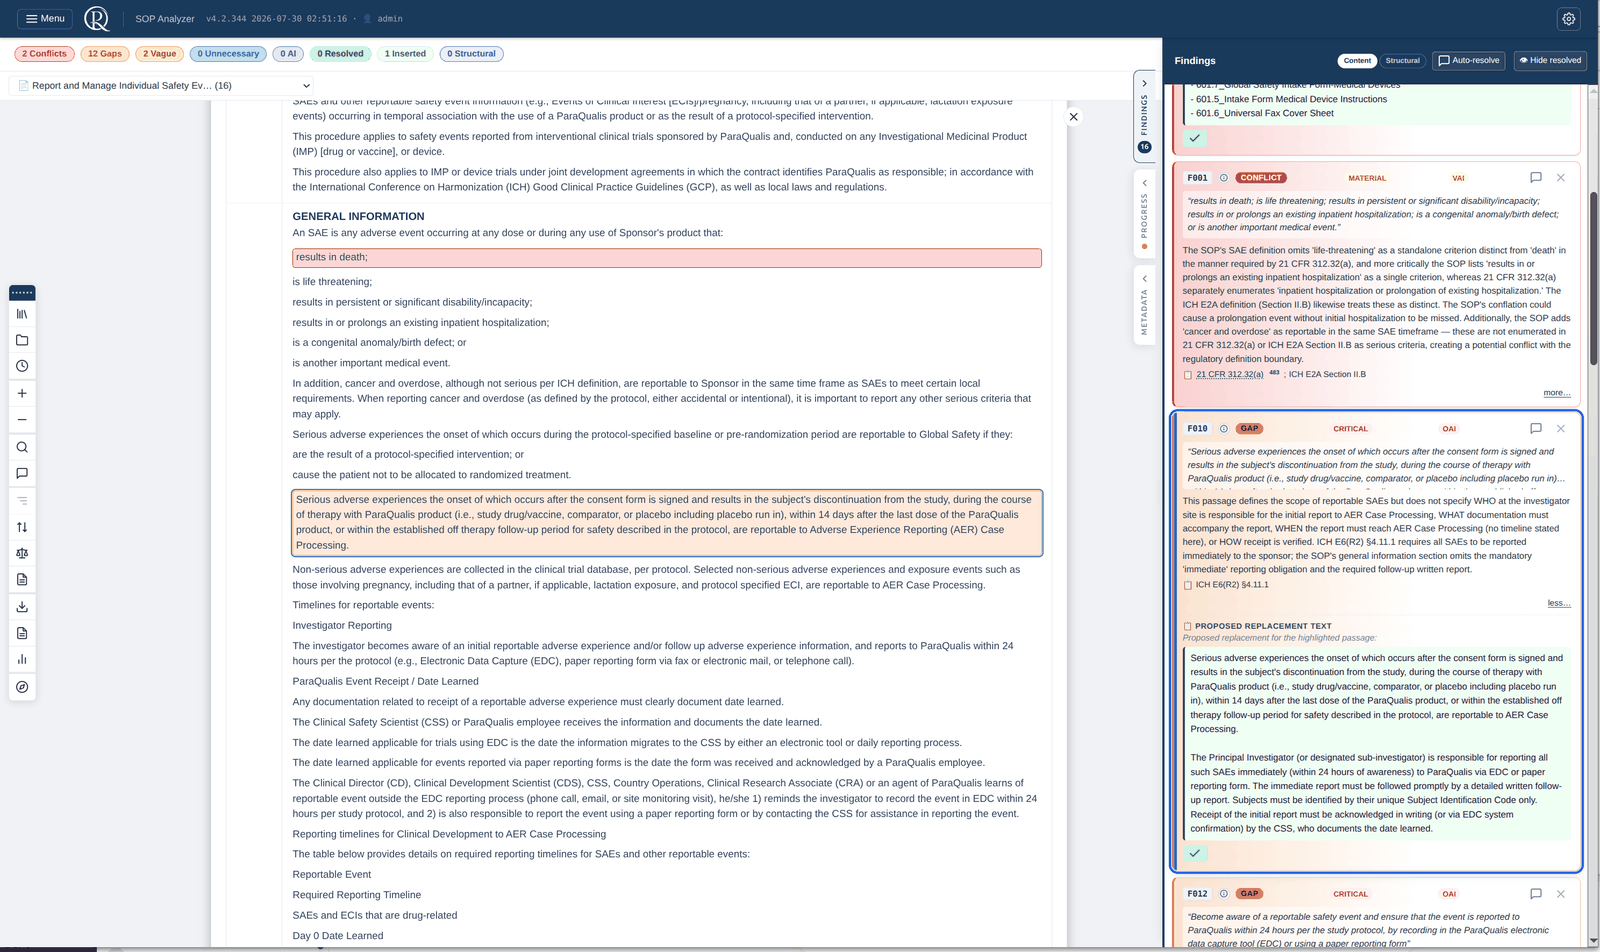
Task: Click the orange highlighted serious adverse experiences passage
Action: click(667, 523)
